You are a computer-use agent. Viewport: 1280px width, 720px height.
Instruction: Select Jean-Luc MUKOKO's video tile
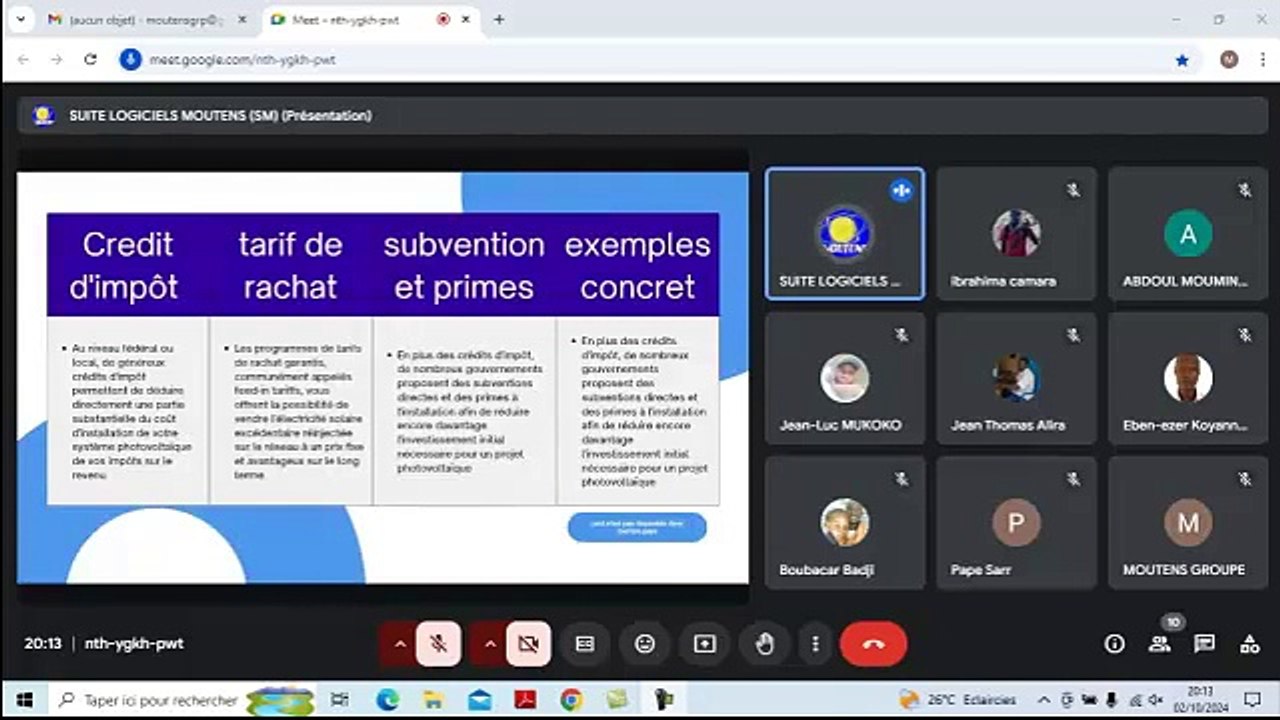845,378
